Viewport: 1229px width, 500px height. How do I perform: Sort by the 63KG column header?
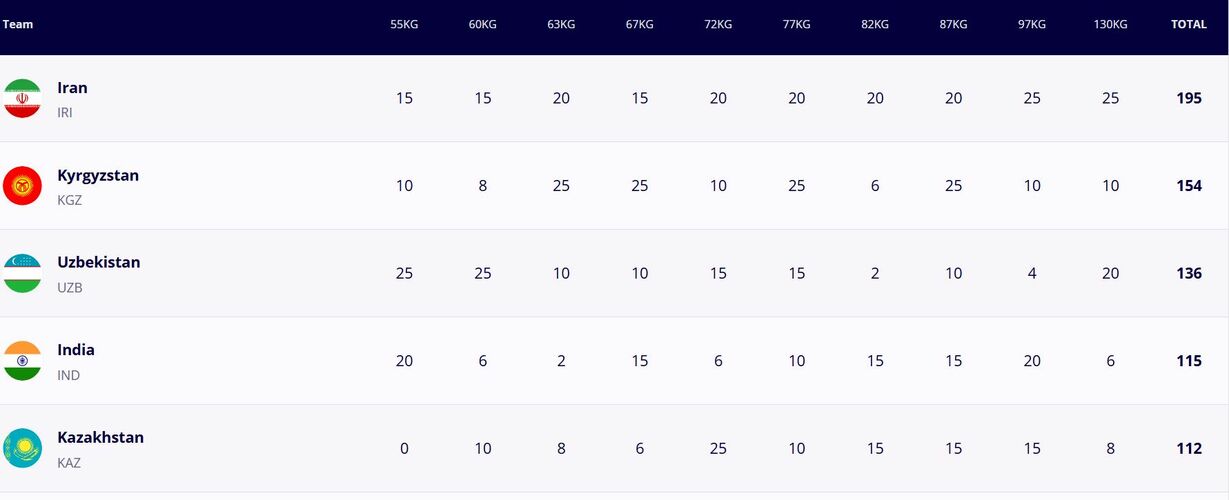tap(561, 24)
